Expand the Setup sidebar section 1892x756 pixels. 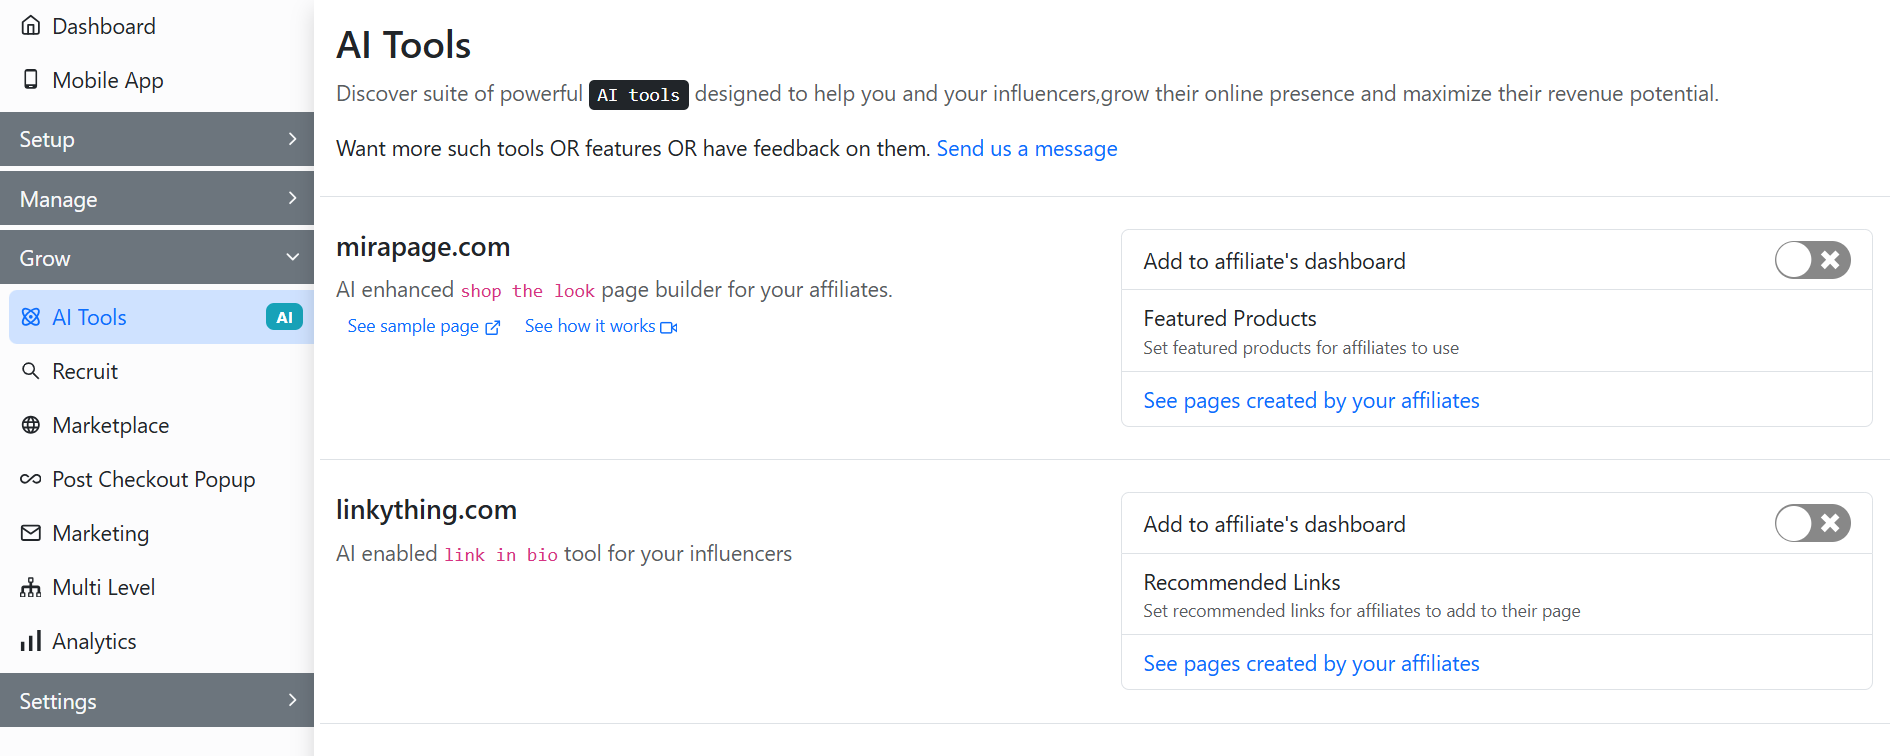[157, 139]
